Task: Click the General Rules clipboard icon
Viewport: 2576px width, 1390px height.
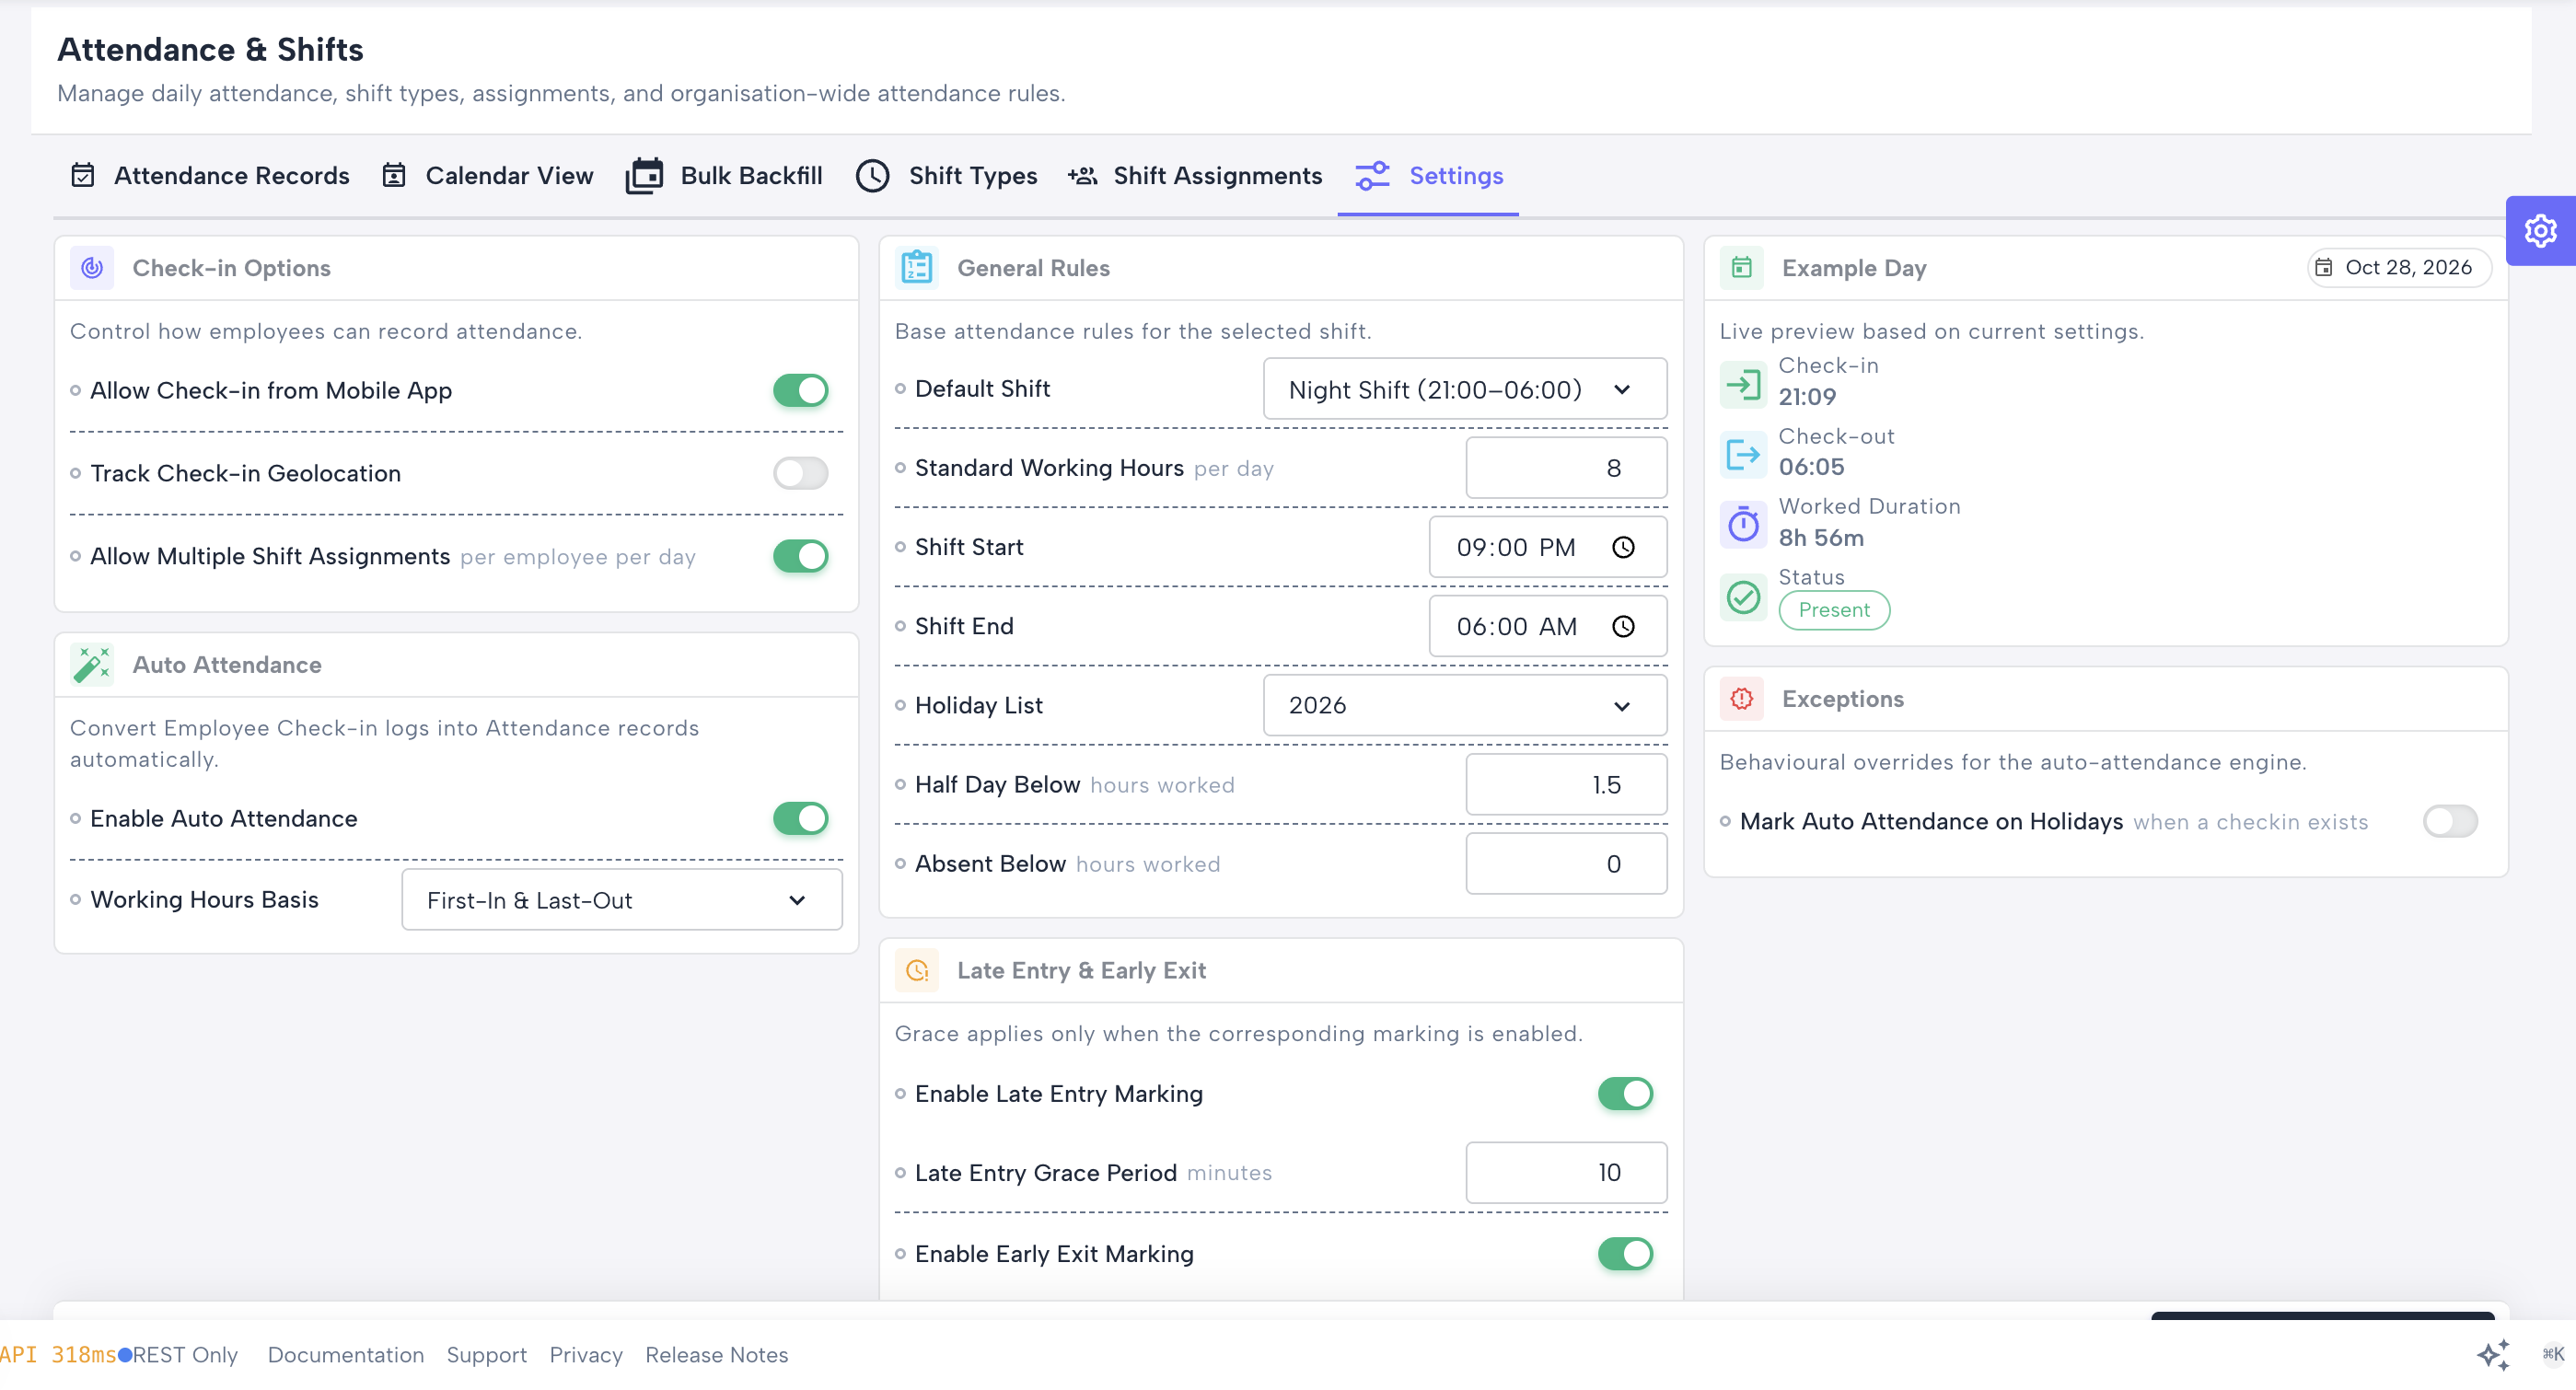Action: click(917, 268)
